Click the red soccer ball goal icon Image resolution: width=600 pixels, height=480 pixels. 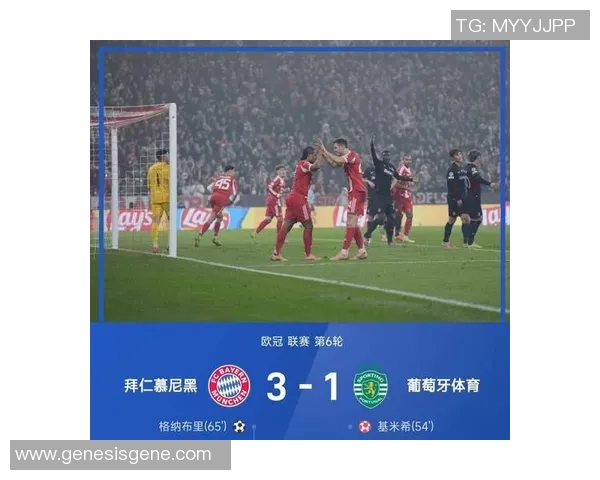365,426
